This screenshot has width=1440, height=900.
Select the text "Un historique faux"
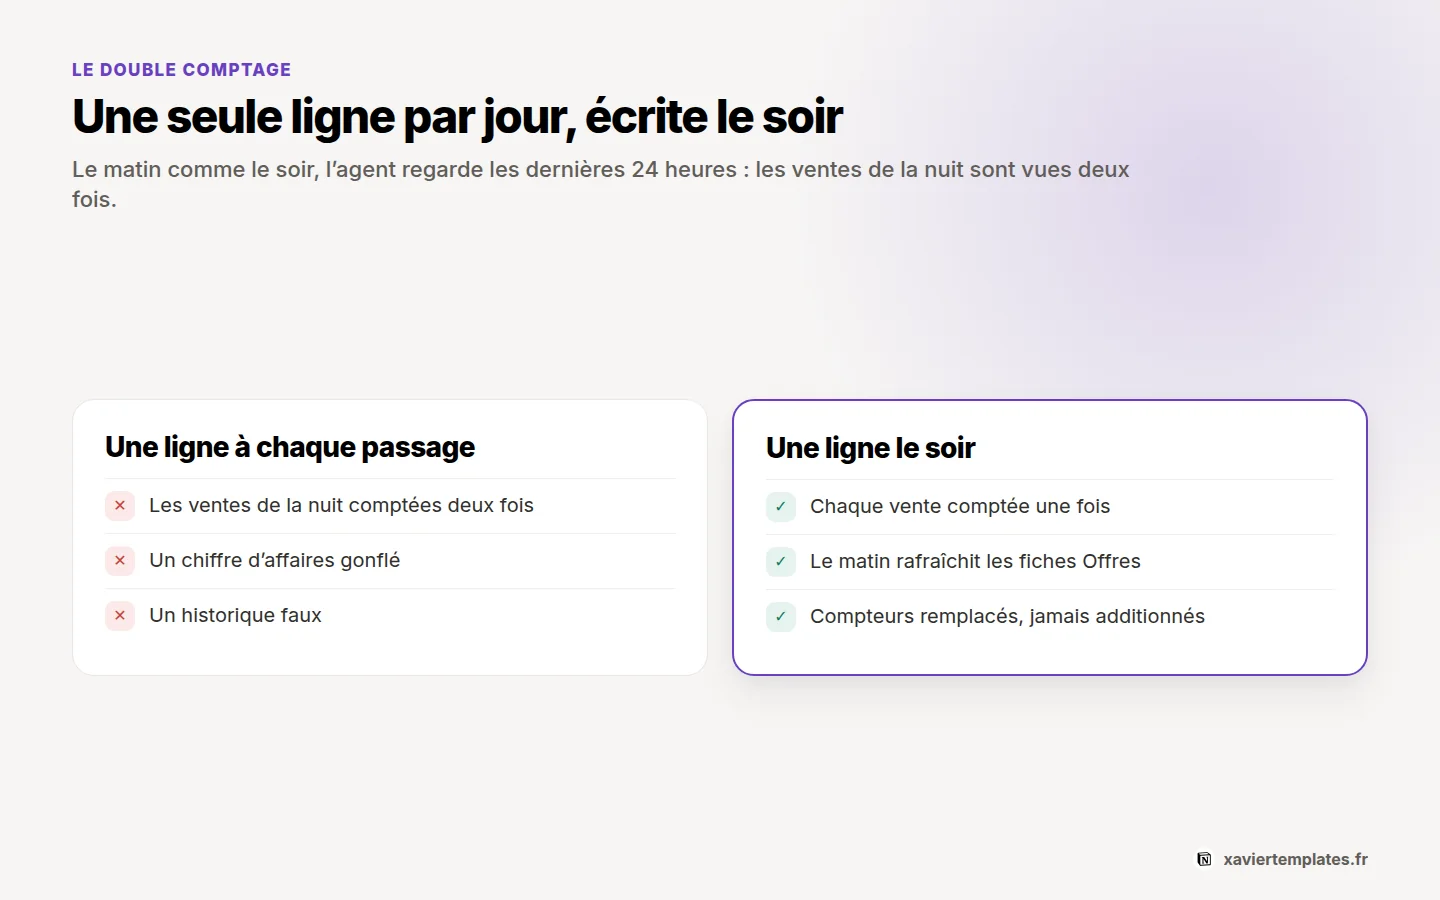pos(235,616)
